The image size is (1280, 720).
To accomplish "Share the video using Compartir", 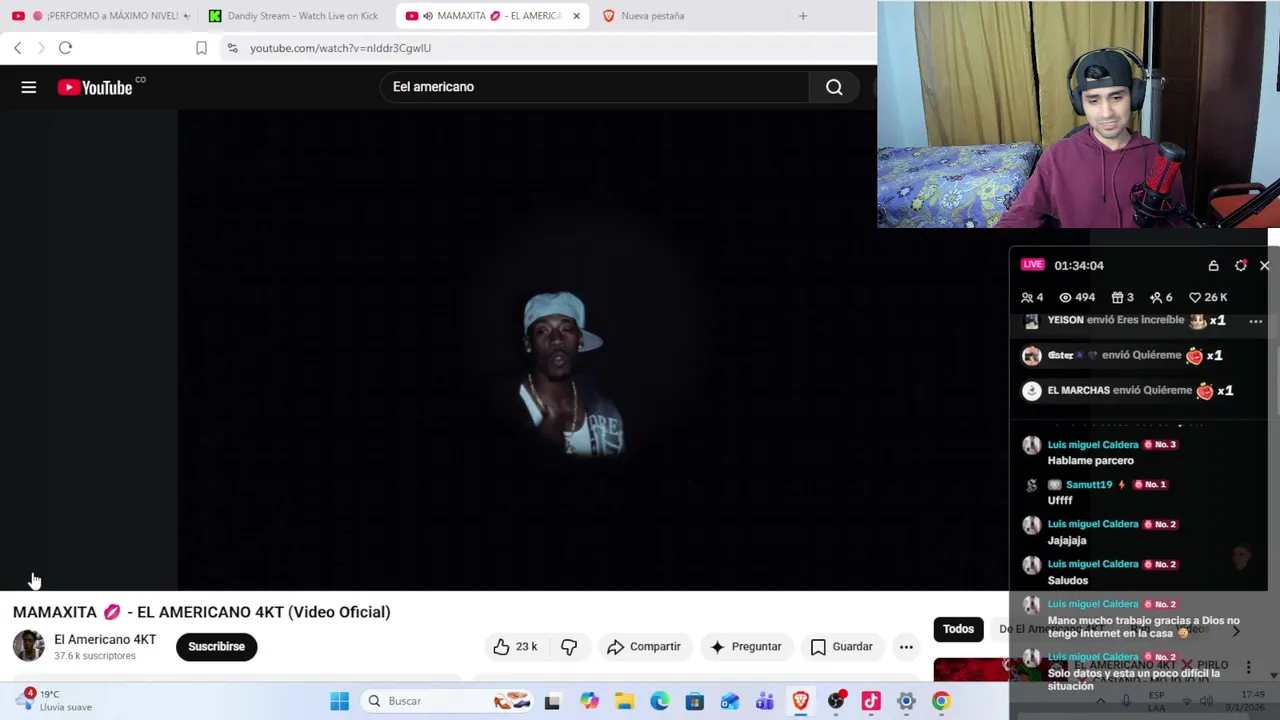I will 643,647.
